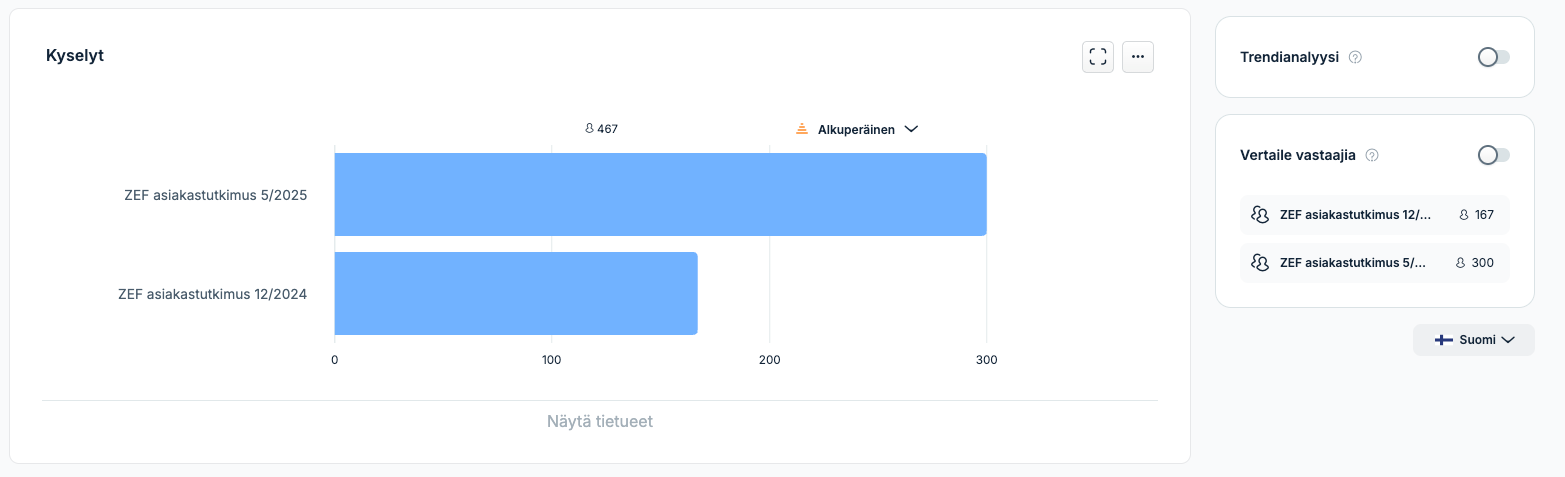The width and height of the screenshot is (1565, 477).
Task: Click the orange stack icon beside Alkuperäinen
Action: point(801,129)
